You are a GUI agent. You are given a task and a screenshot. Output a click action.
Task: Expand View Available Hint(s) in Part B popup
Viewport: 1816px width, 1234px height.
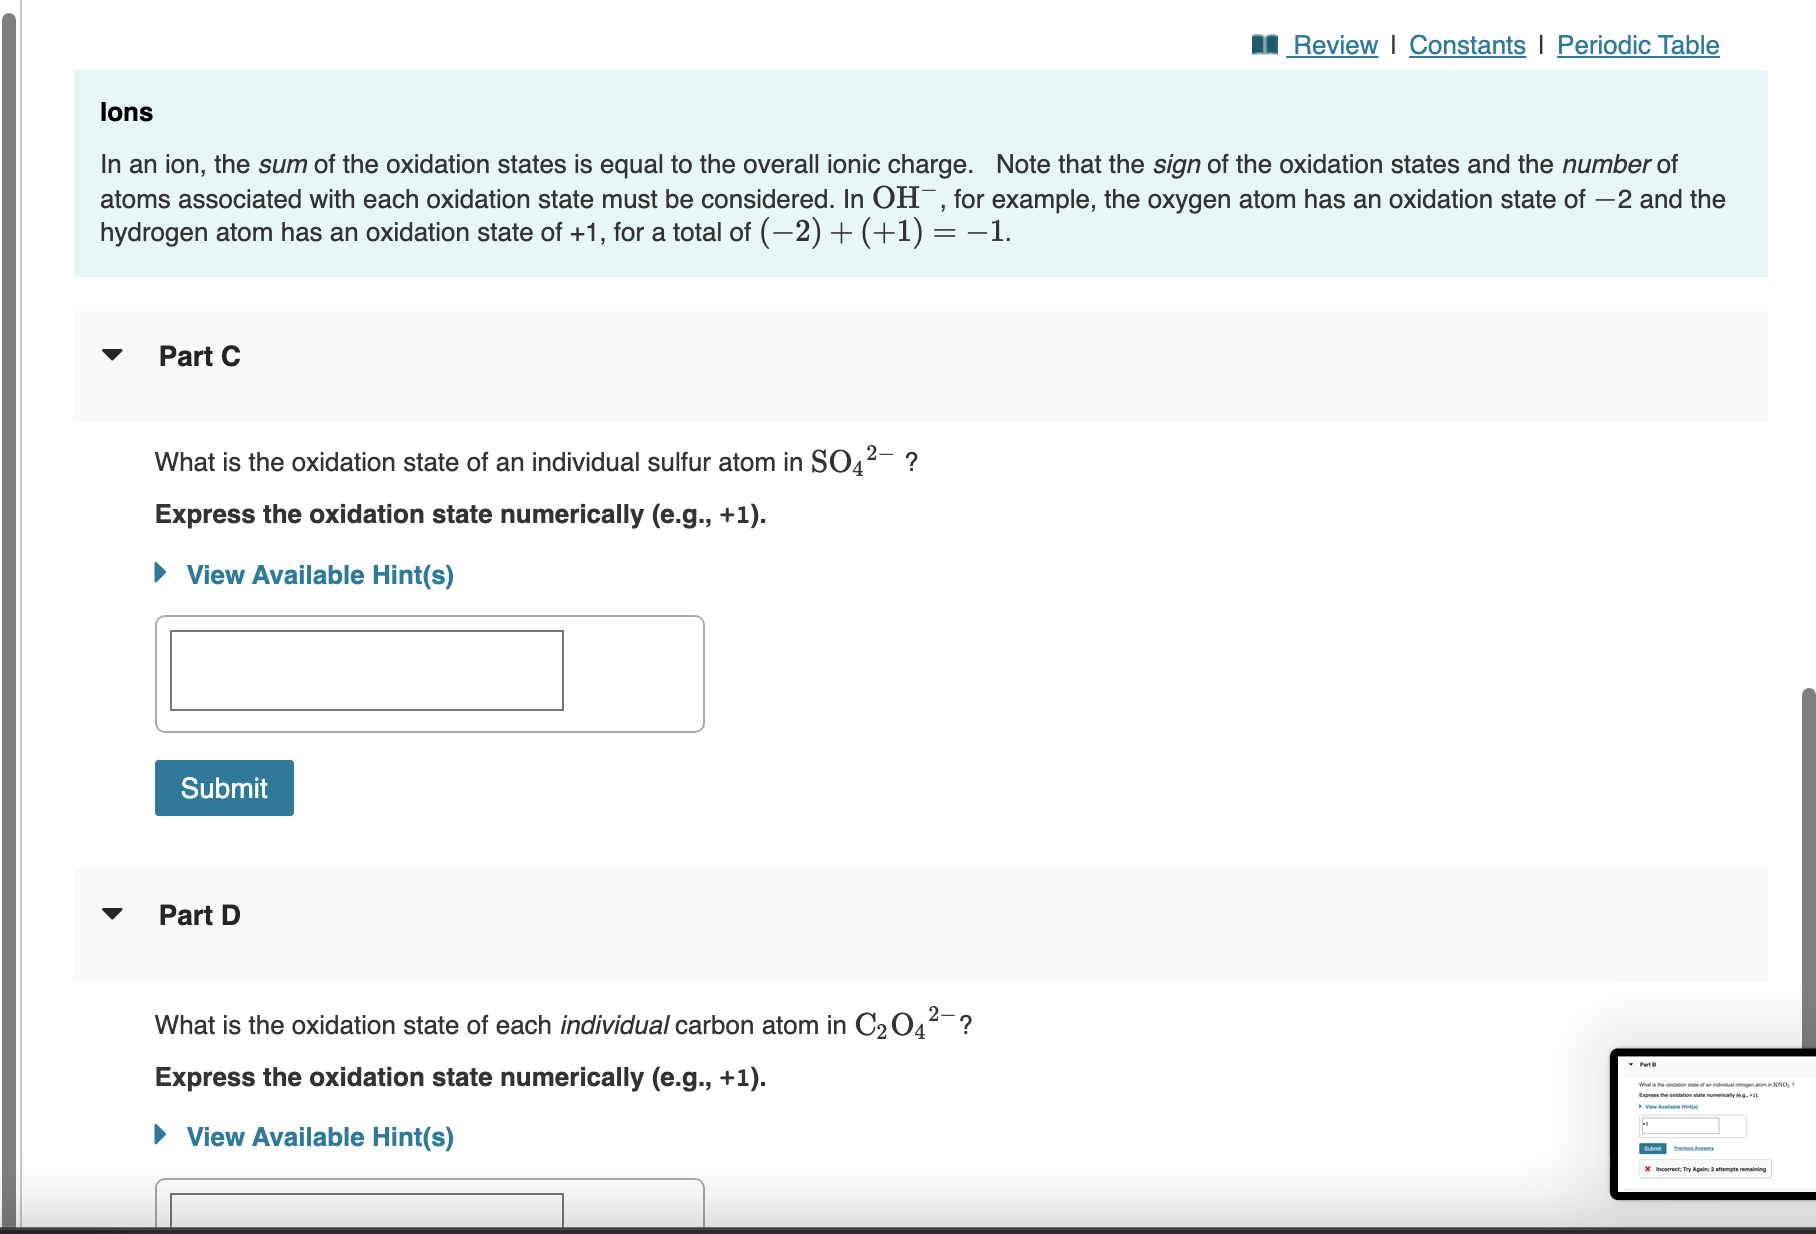point(1672,1107)
